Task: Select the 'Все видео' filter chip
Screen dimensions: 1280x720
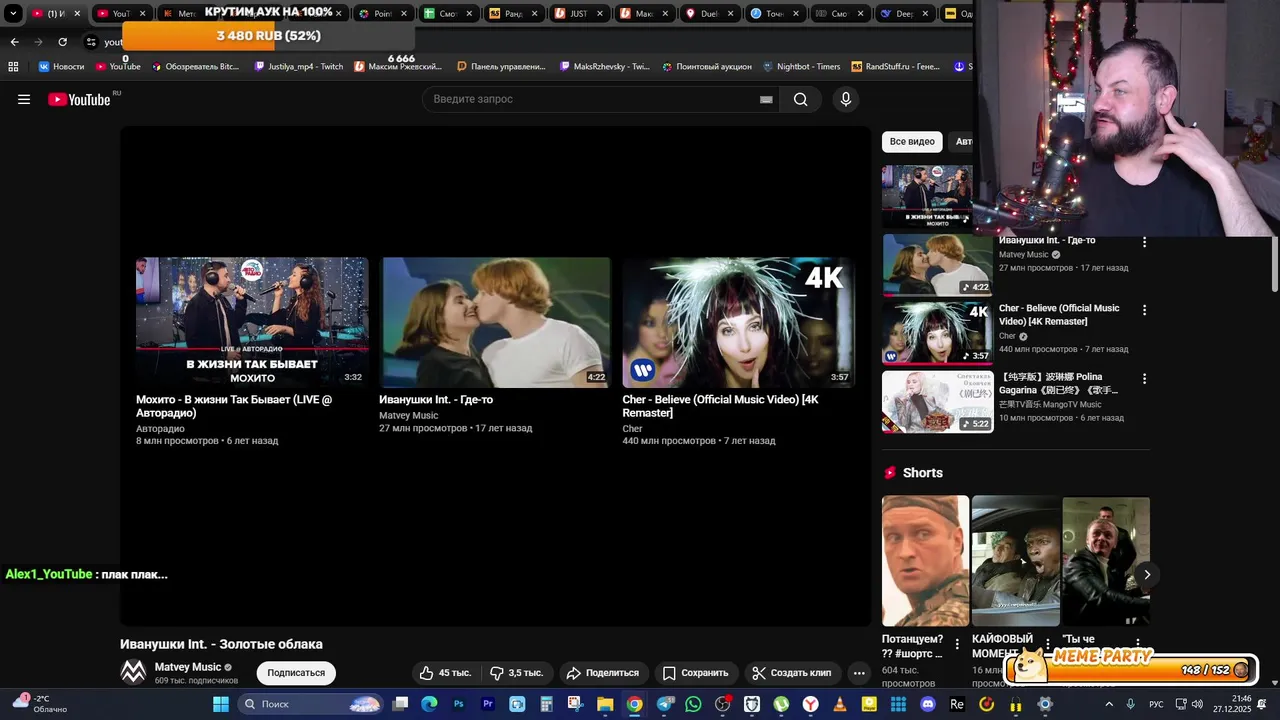Action: point(912,142)
